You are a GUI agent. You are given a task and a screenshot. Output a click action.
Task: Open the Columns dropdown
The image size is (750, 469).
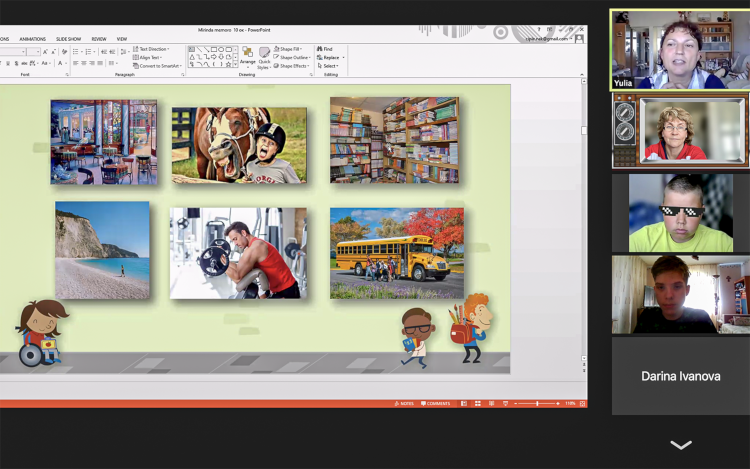(113, 63)
